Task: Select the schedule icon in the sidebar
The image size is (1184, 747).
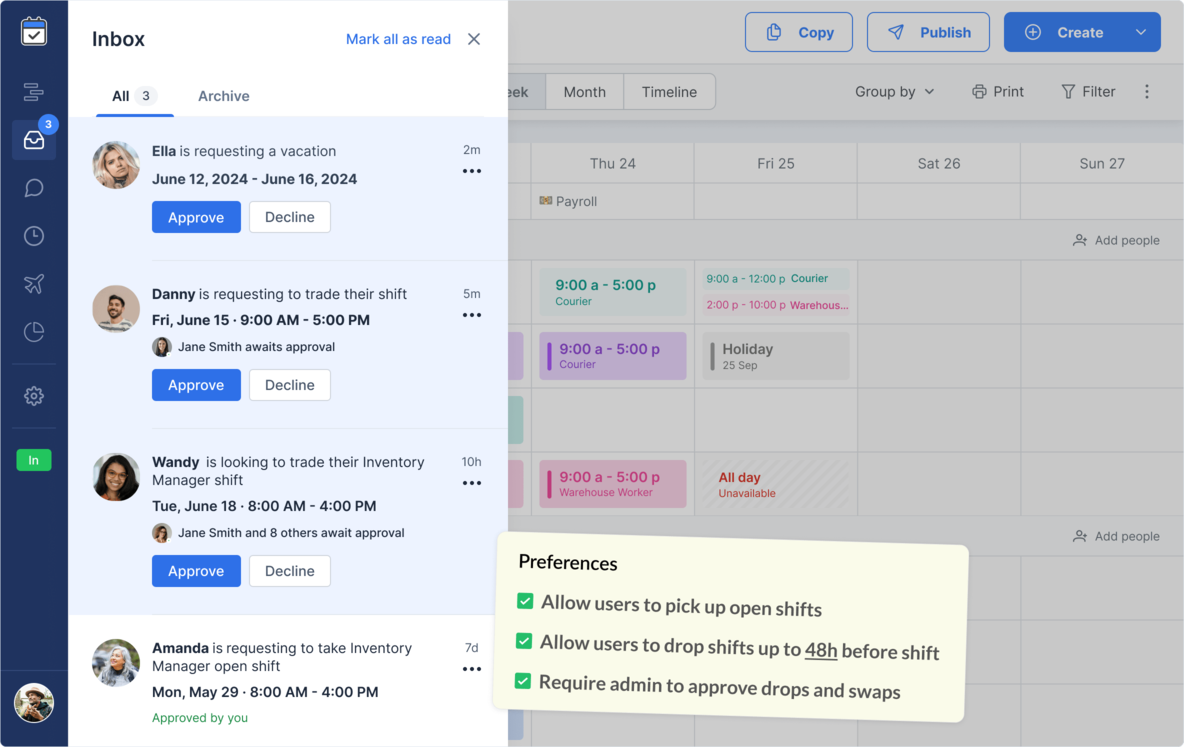Action: [33, 91]
